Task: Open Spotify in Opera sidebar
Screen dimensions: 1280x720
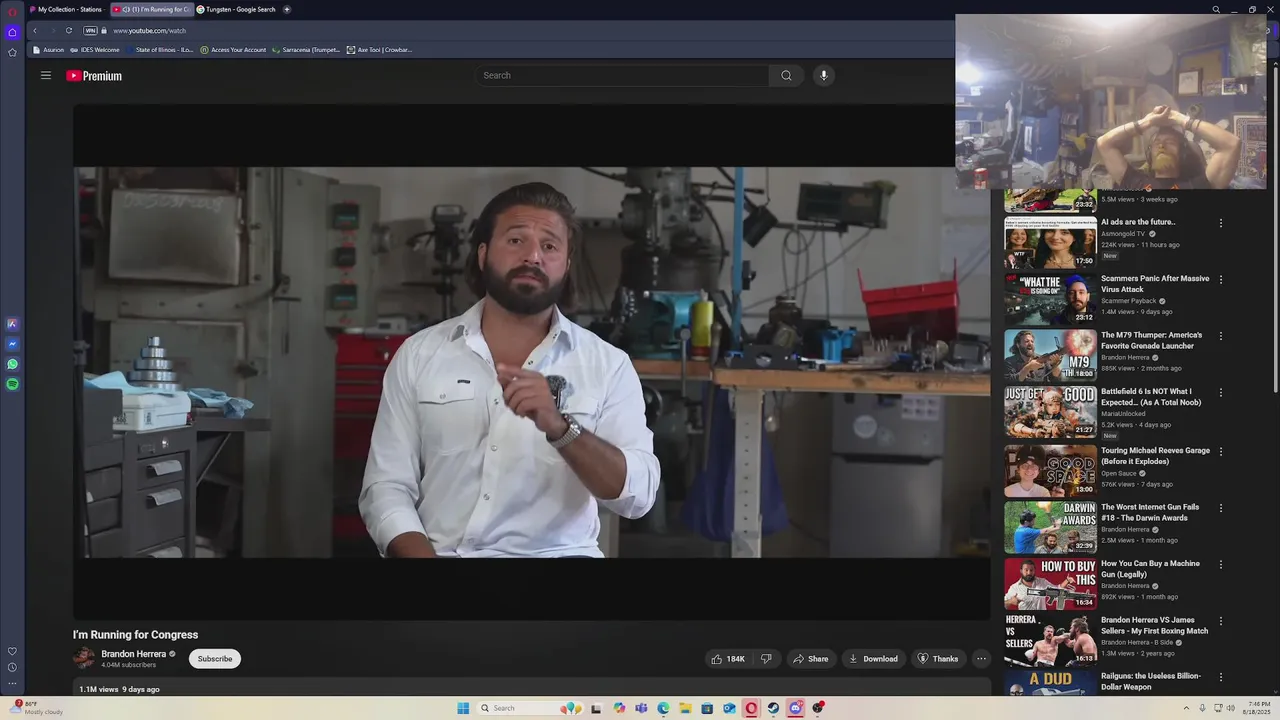Action: 12,384
